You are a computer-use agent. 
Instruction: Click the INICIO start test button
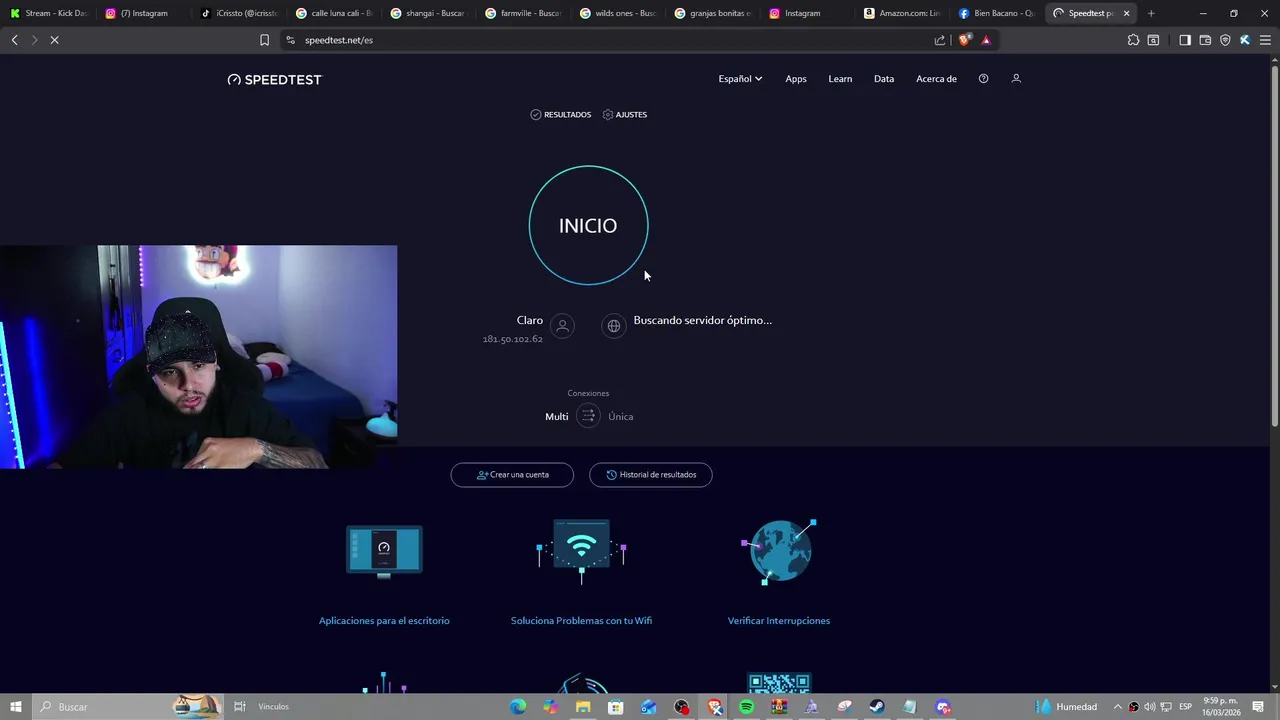(x=588, y=225)
